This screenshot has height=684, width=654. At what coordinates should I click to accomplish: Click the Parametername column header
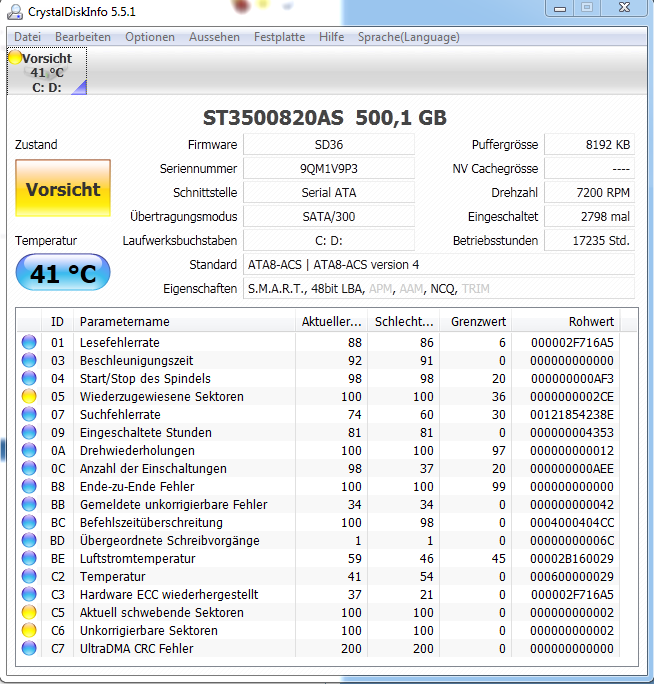coord(184,321)
